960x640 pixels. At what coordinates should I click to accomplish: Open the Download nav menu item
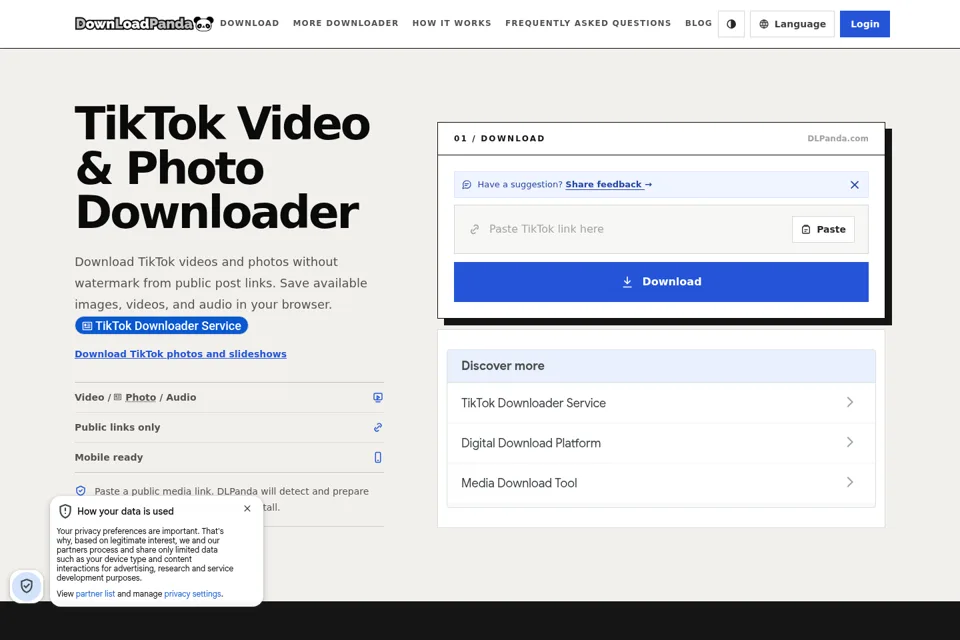(250, 23)
